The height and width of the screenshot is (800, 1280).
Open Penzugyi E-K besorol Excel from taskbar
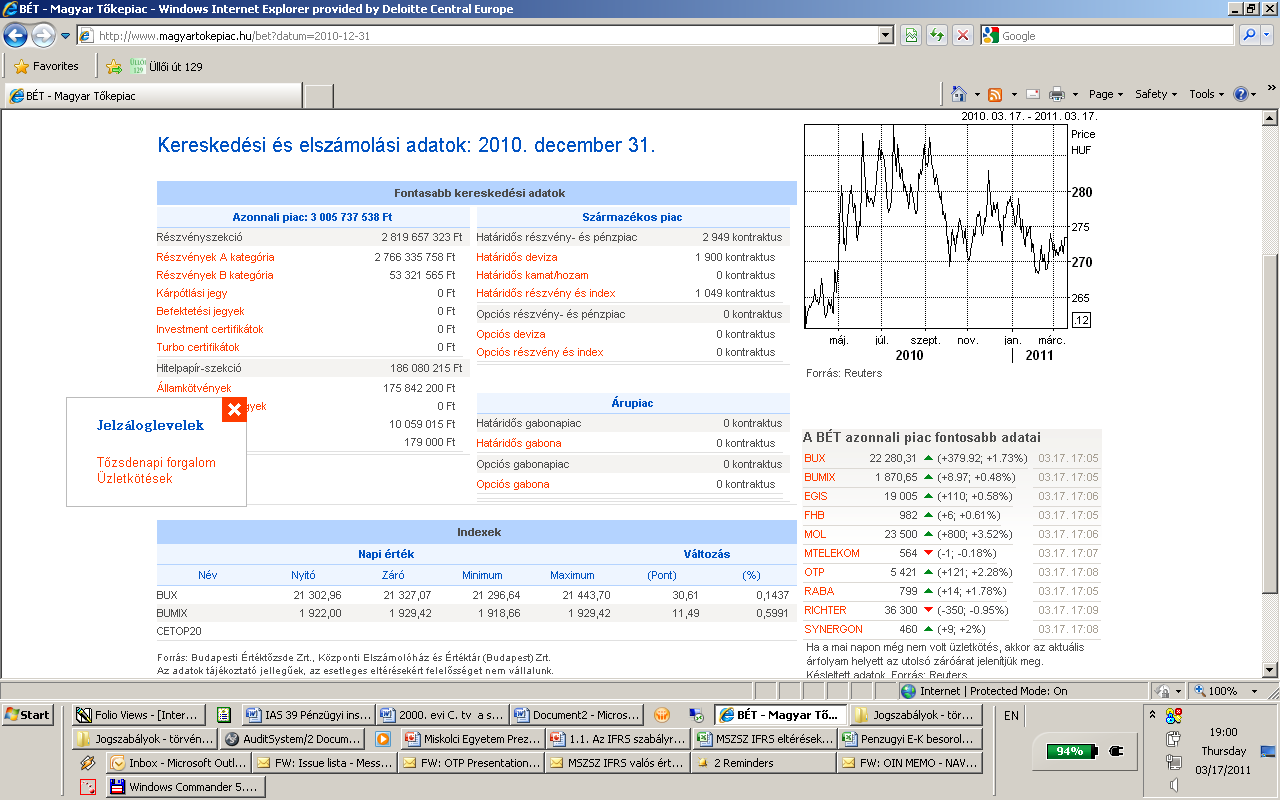coord(911,739)
